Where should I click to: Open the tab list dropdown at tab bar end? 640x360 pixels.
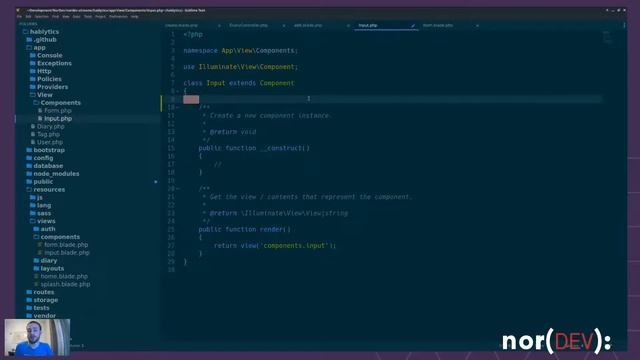[624, 25]
